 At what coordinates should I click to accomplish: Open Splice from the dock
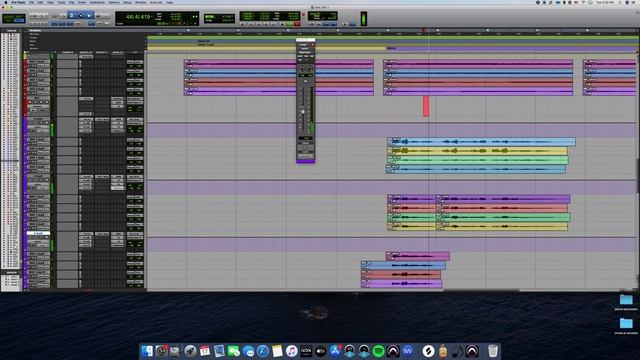coord(428,351)
